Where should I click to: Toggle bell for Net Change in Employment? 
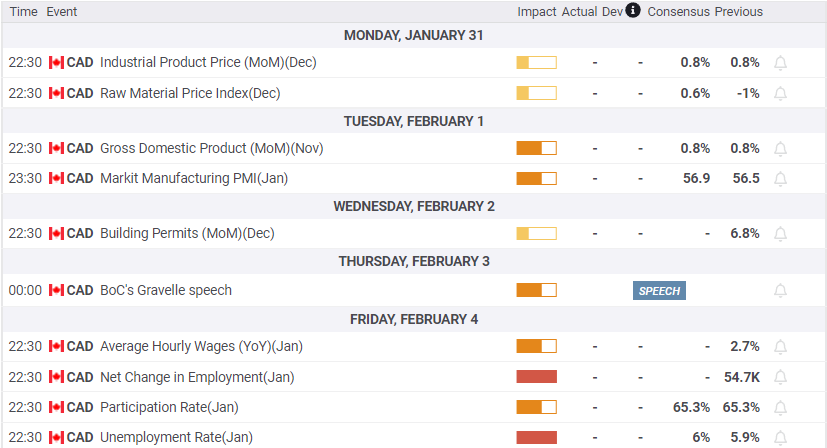(780, 377)
